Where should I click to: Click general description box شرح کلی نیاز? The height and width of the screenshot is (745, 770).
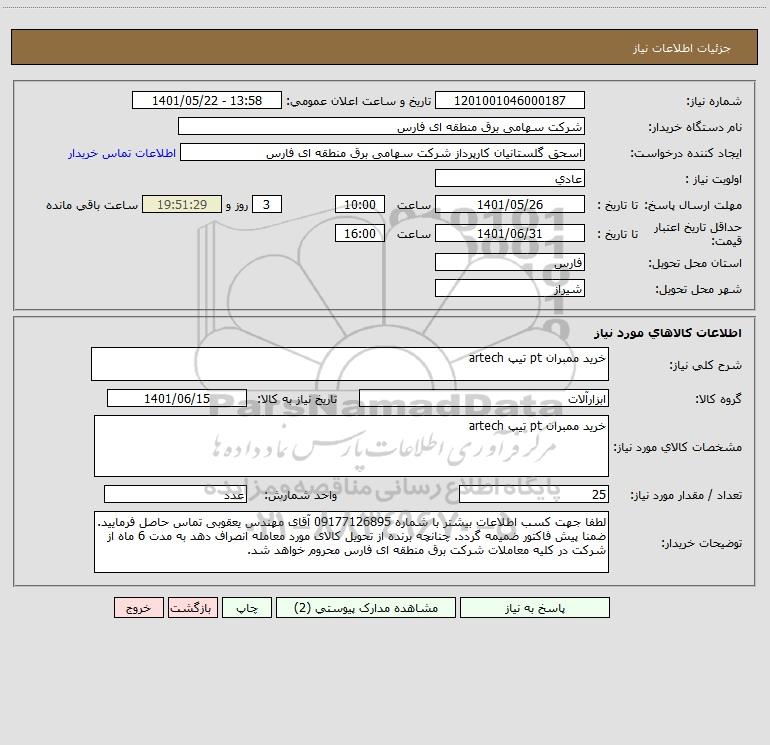point(350,364)
